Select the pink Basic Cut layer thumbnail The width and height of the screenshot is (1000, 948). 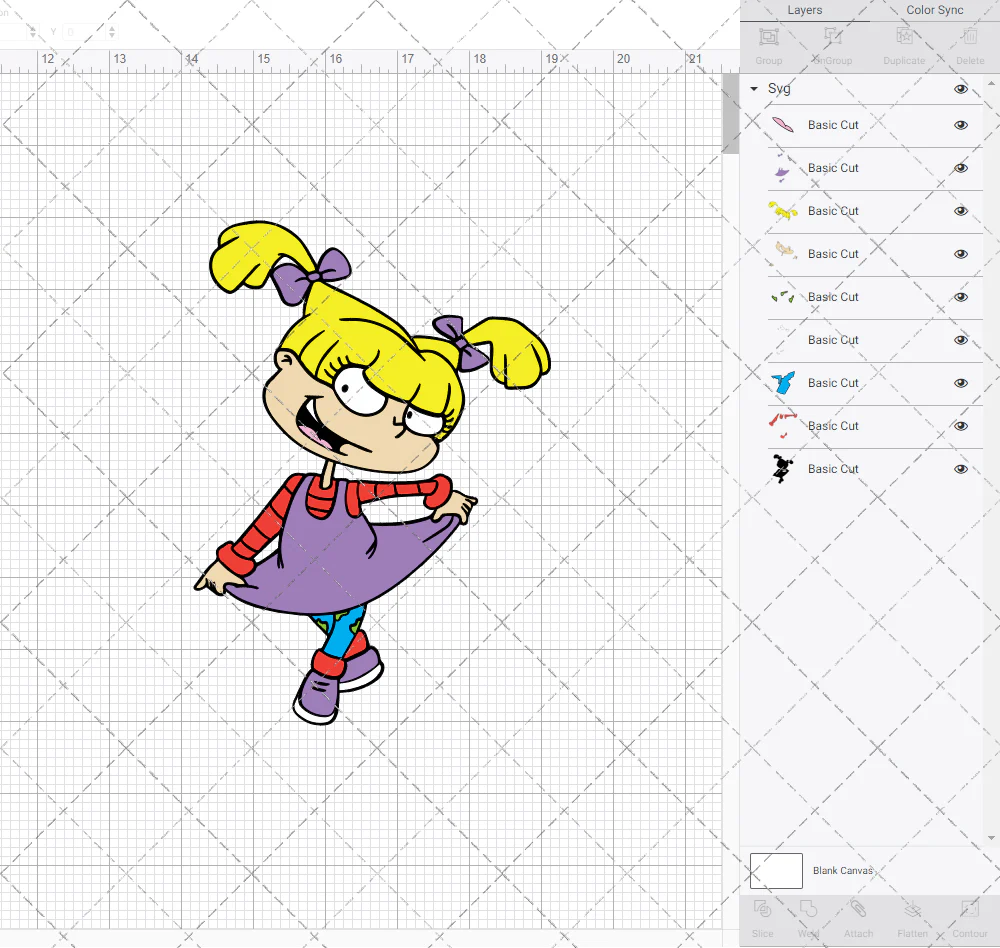[783, 125]
